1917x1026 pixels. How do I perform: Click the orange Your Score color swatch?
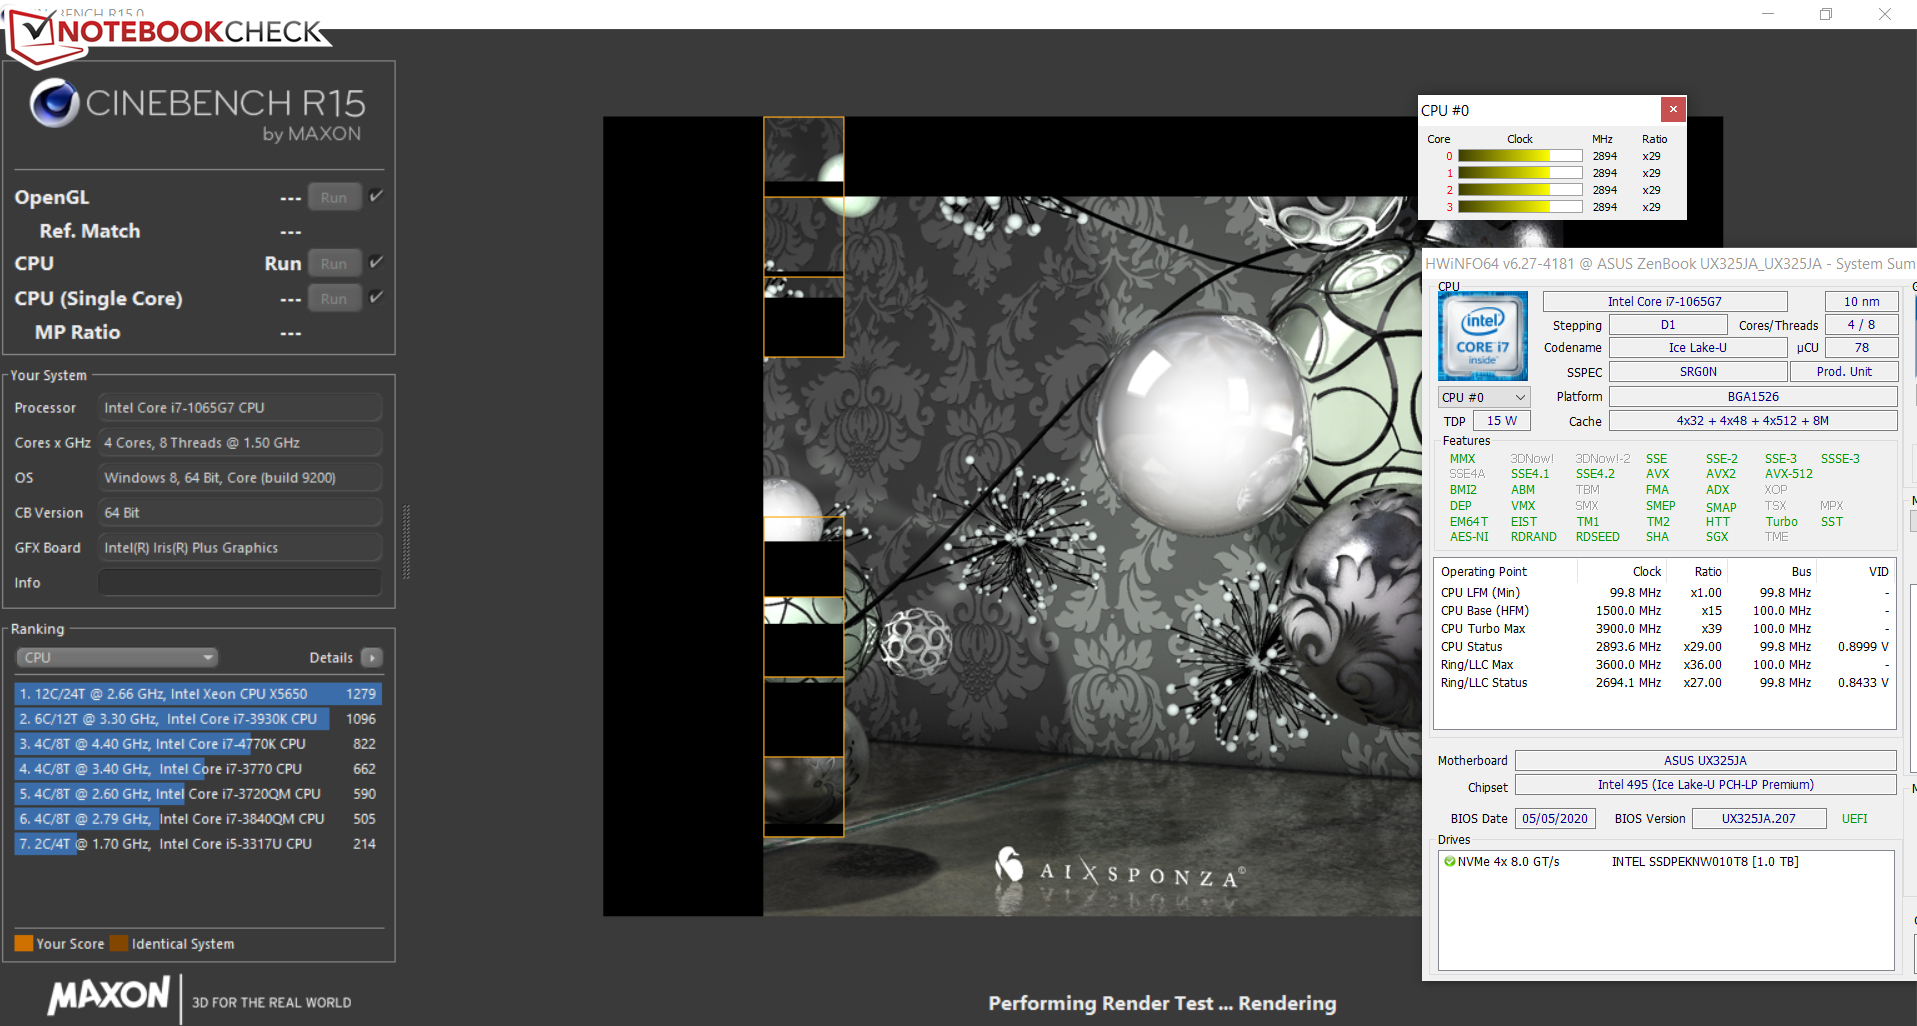(24, 943)
